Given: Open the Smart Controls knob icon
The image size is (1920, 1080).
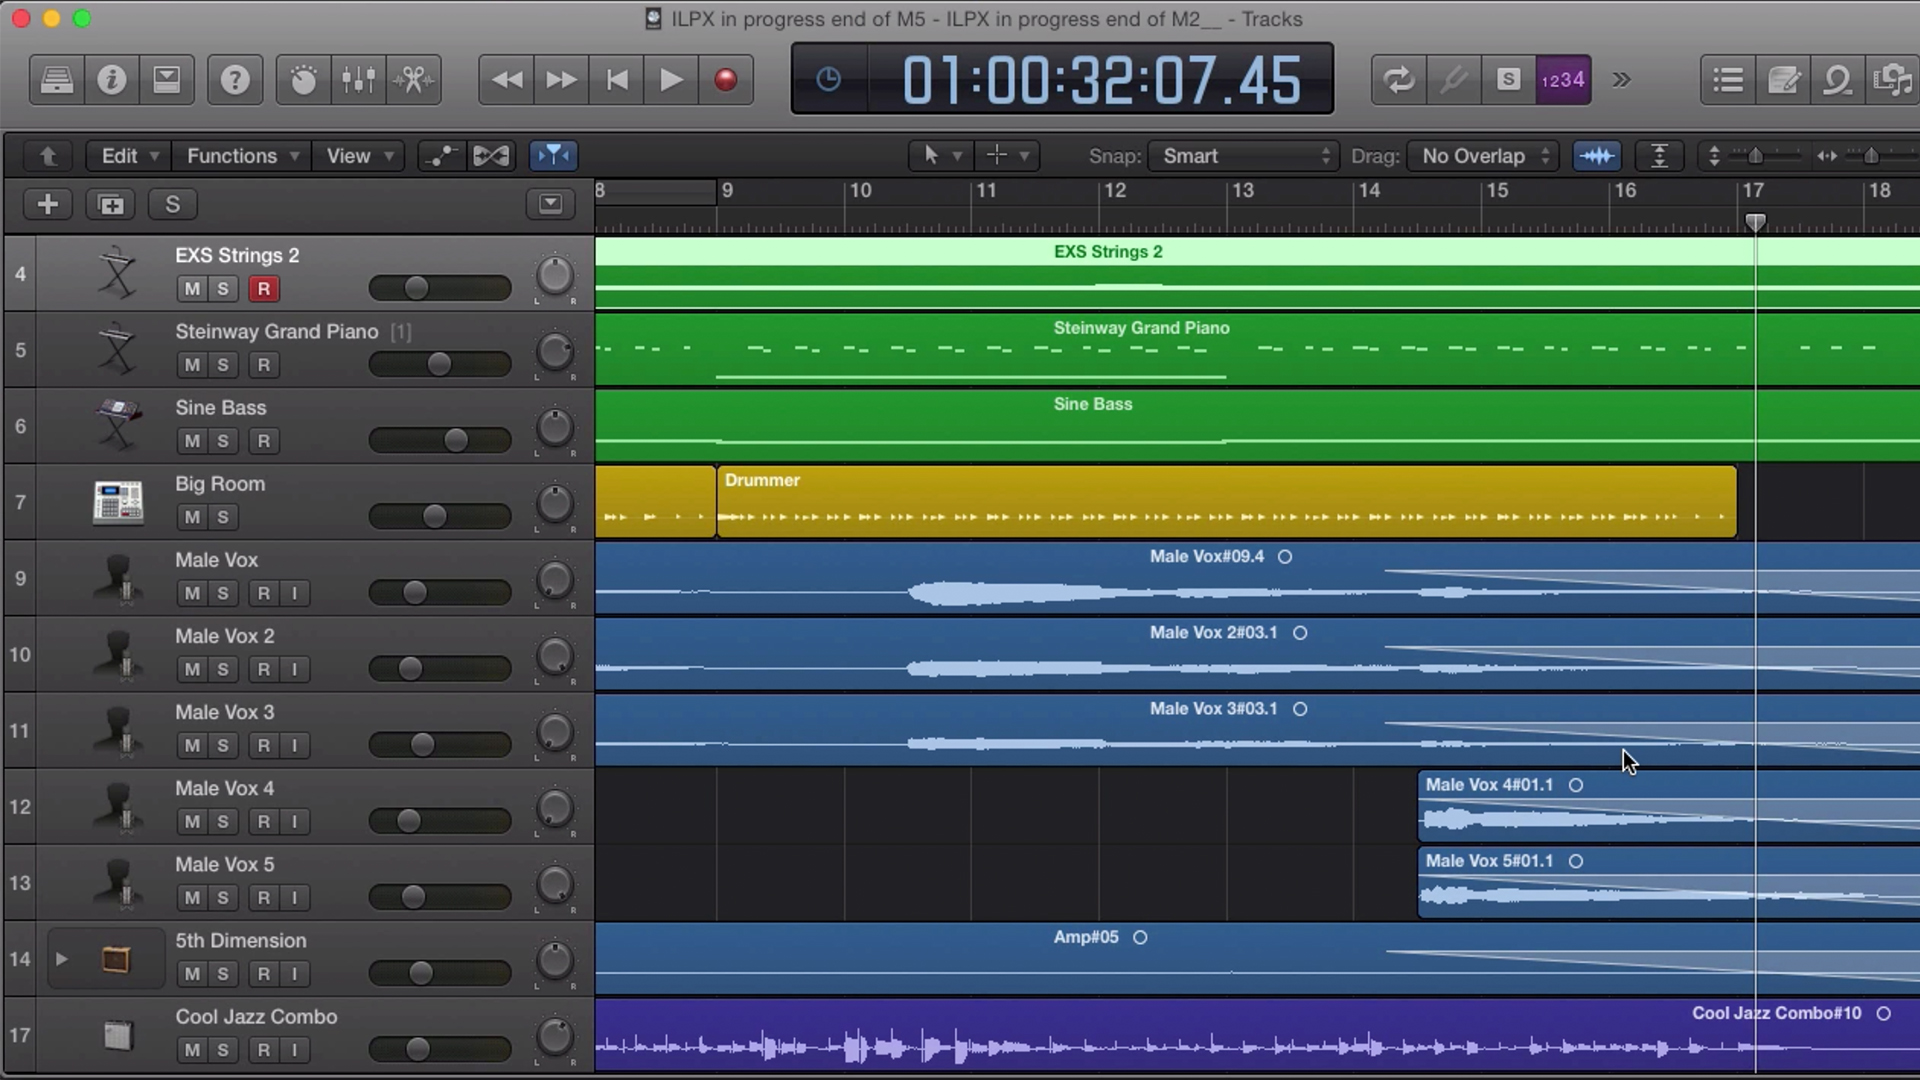Looking at the screenshot, I should coord(303,80).
